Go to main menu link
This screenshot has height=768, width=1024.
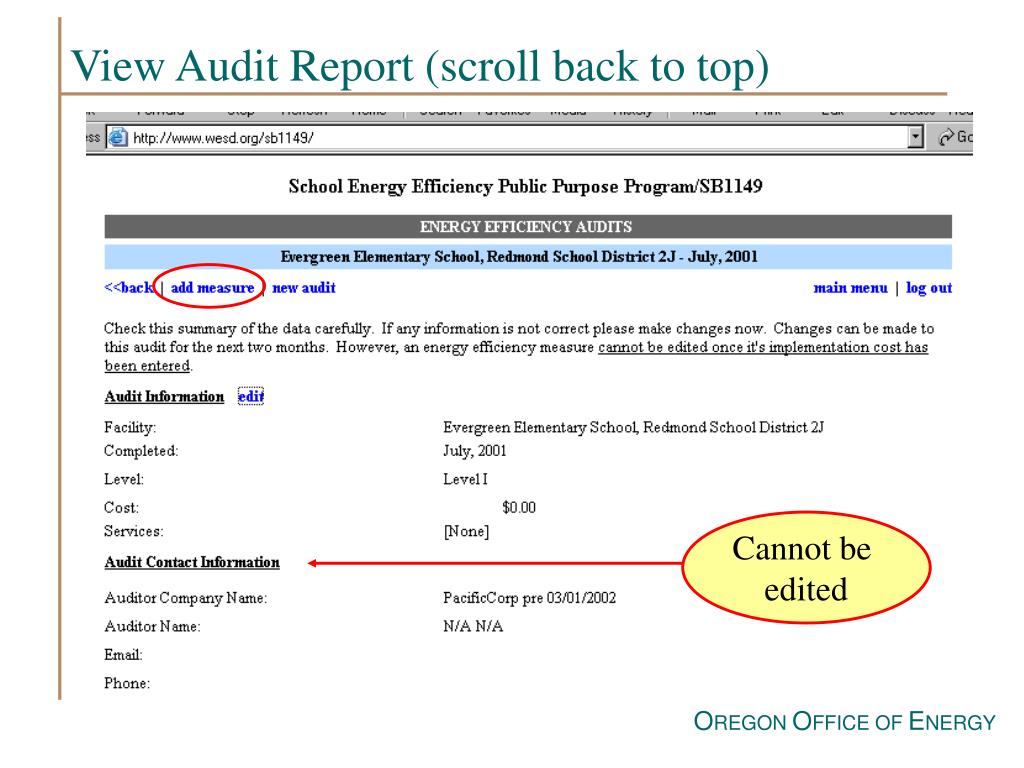850,288
